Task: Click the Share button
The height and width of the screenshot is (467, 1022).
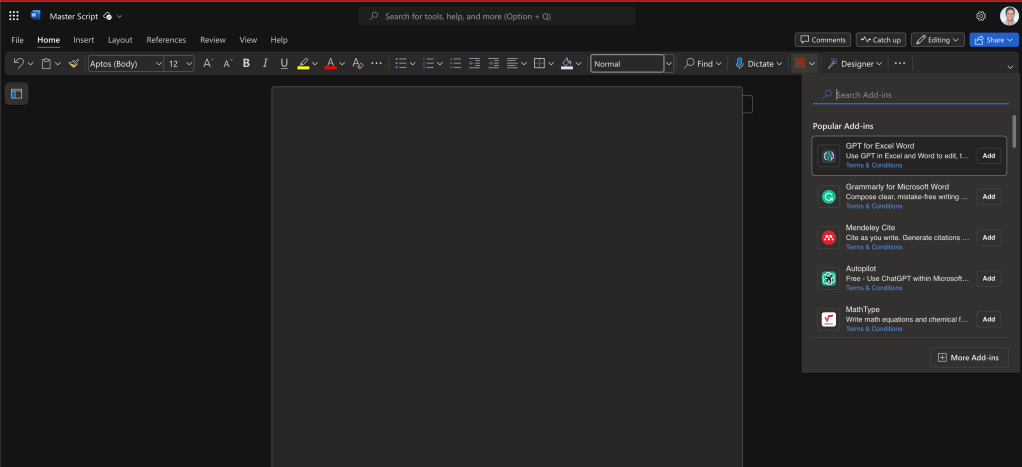Action: click(994, 40)
